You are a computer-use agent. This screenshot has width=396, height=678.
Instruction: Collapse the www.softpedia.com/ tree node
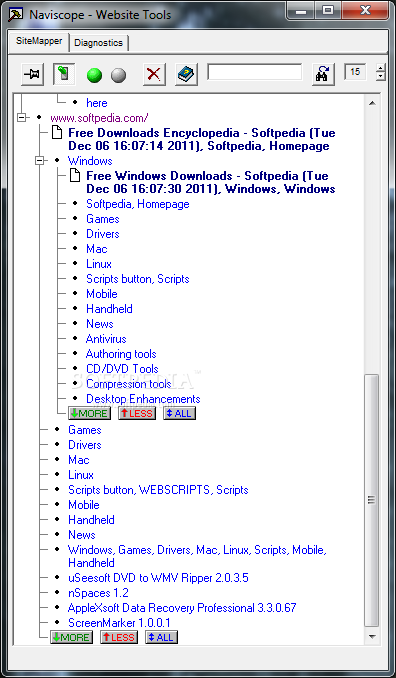(x=21, y=117)
